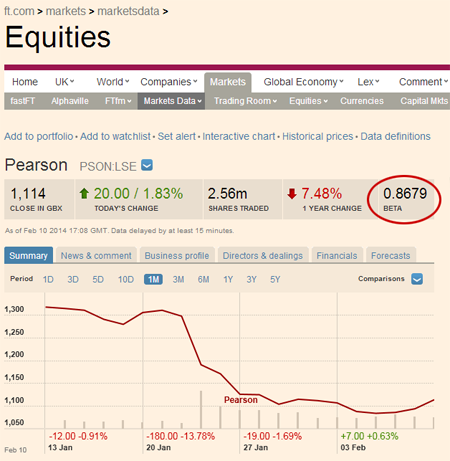Click the ft.com breadcrumb link
The image size is (450, 461).
tap(19, 11)
